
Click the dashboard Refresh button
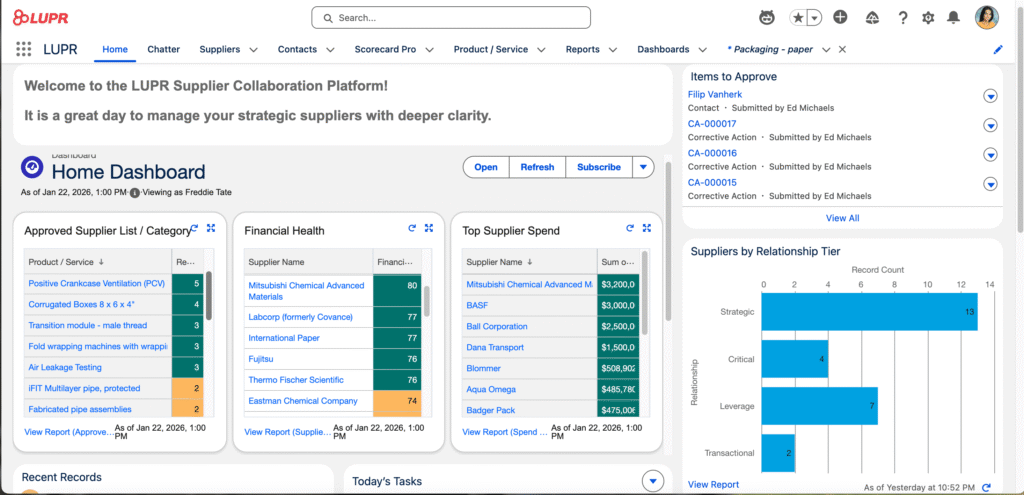[537, 167]
